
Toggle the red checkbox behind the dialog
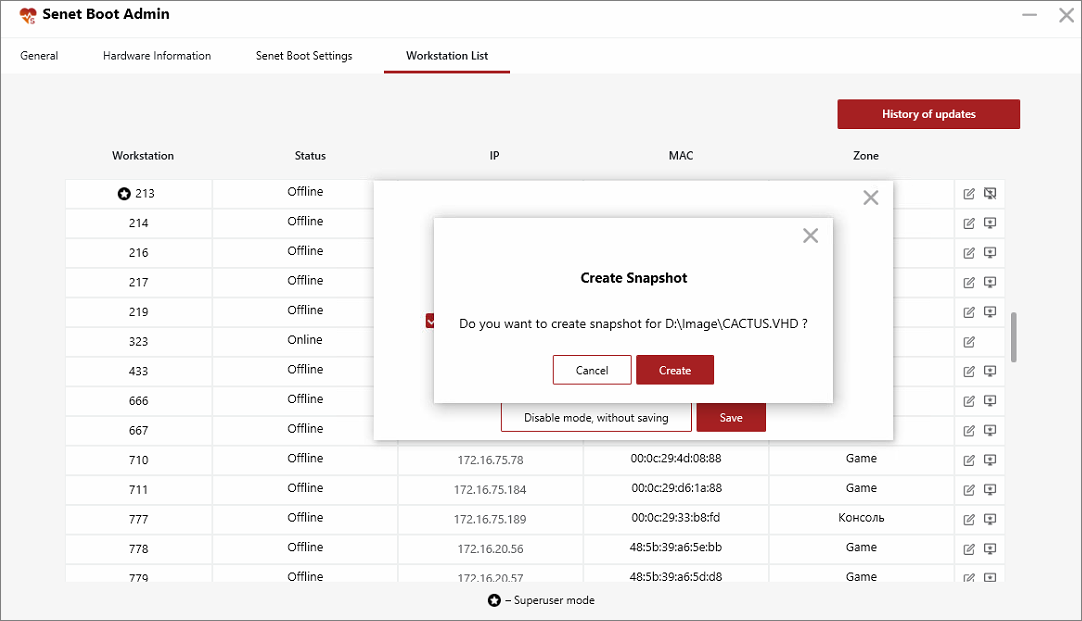431,321
